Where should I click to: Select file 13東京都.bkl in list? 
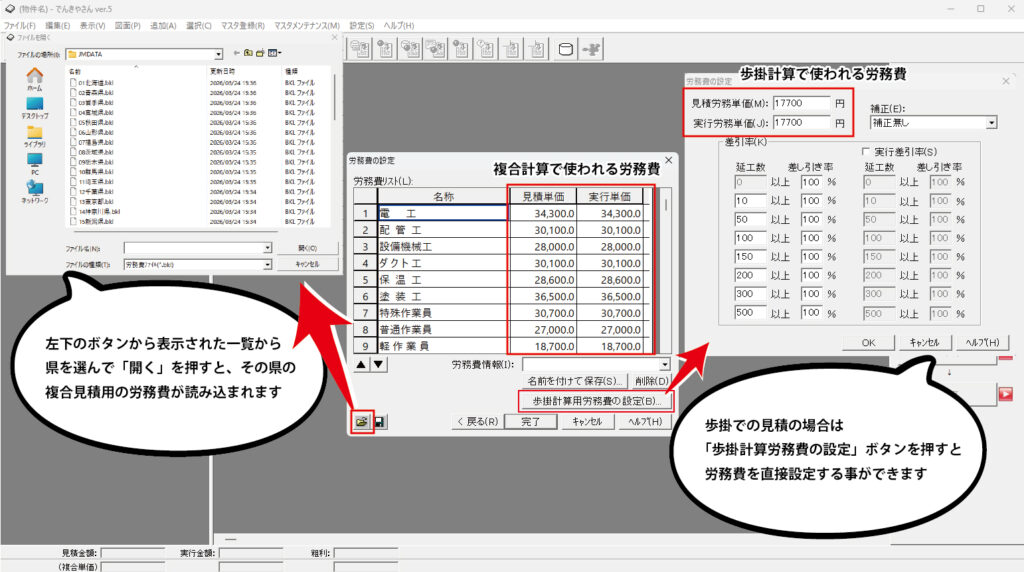(x=96, y=202)
